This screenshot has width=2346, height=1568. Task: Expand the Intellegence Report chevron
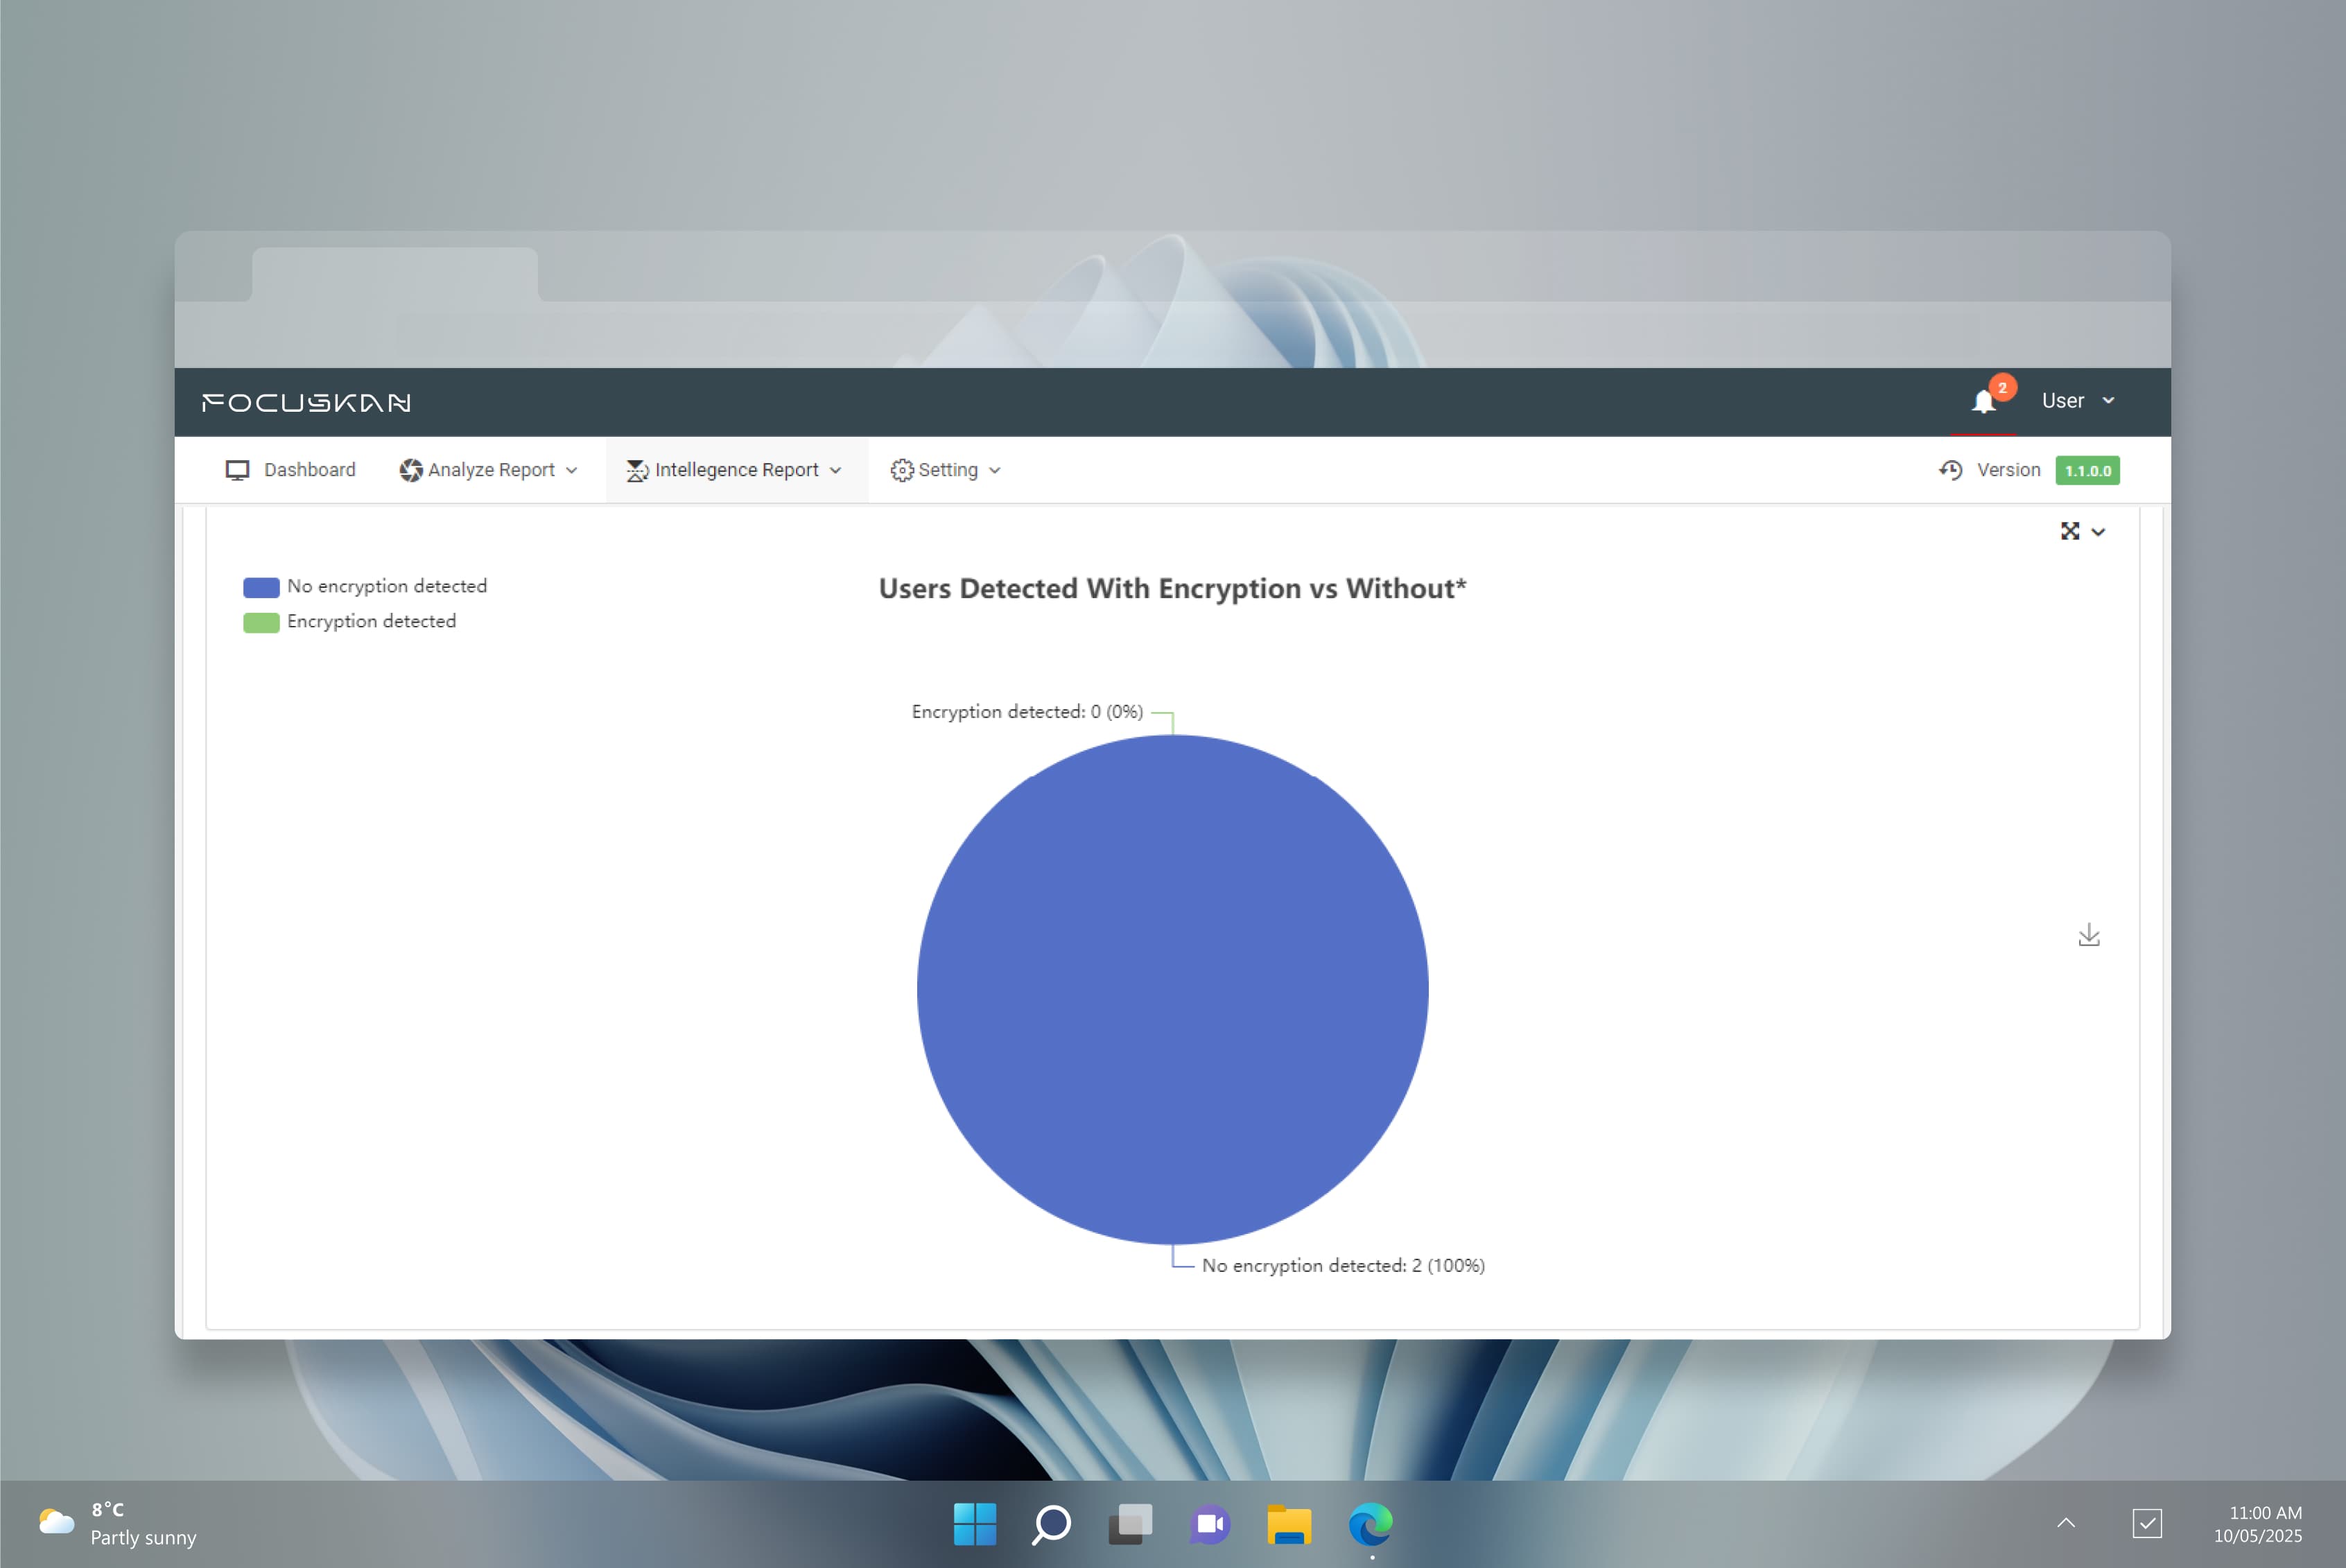[x=836, y=470]
